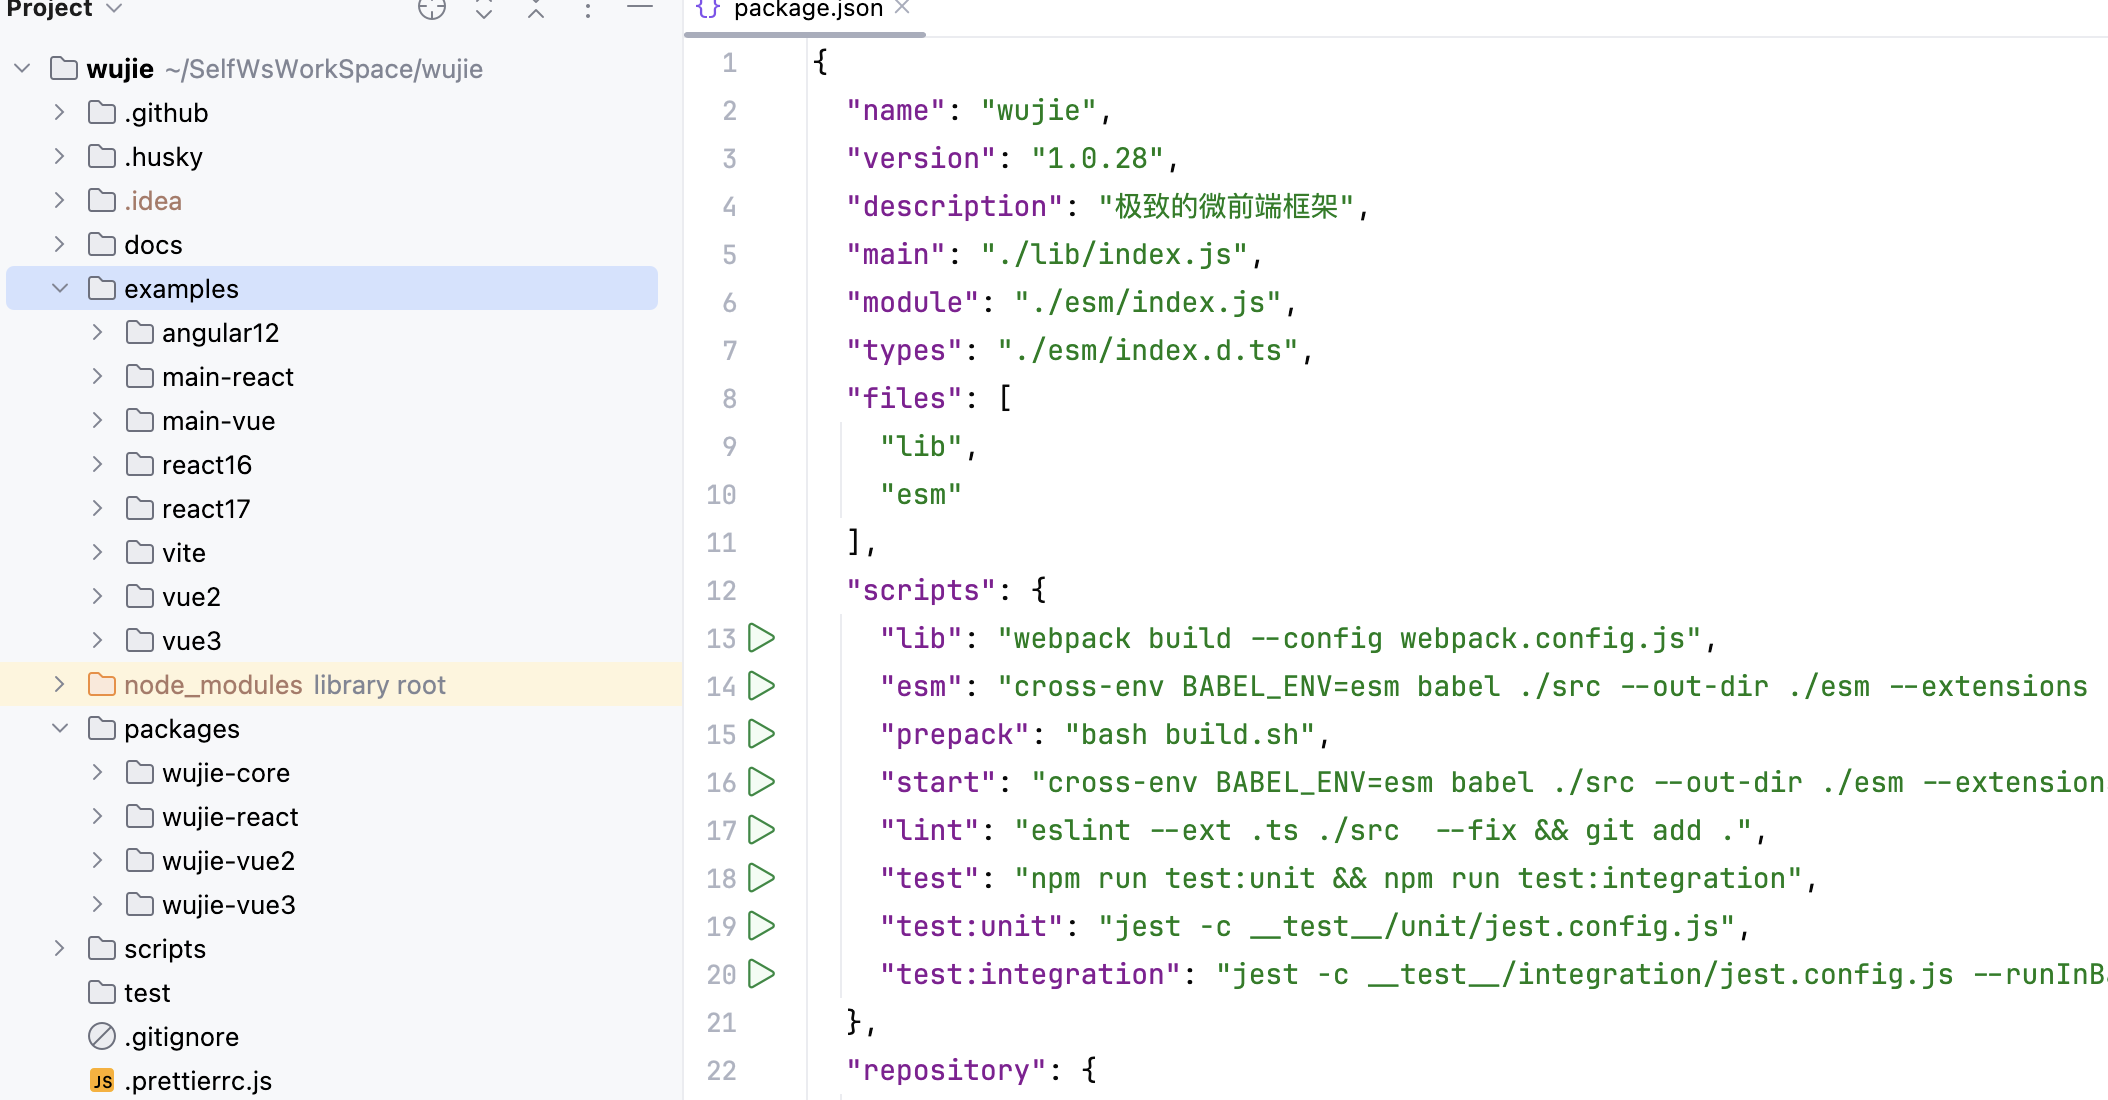Collapse the examples folder

60,289
